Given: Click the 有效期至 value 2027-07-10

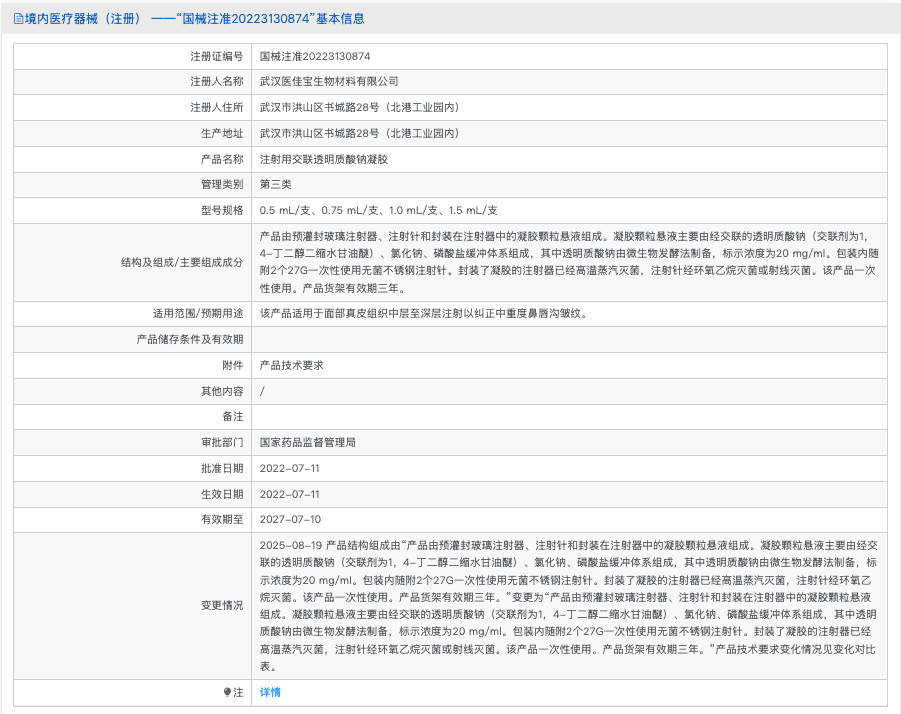Looking at the screenshot, I should click(289, 519).
